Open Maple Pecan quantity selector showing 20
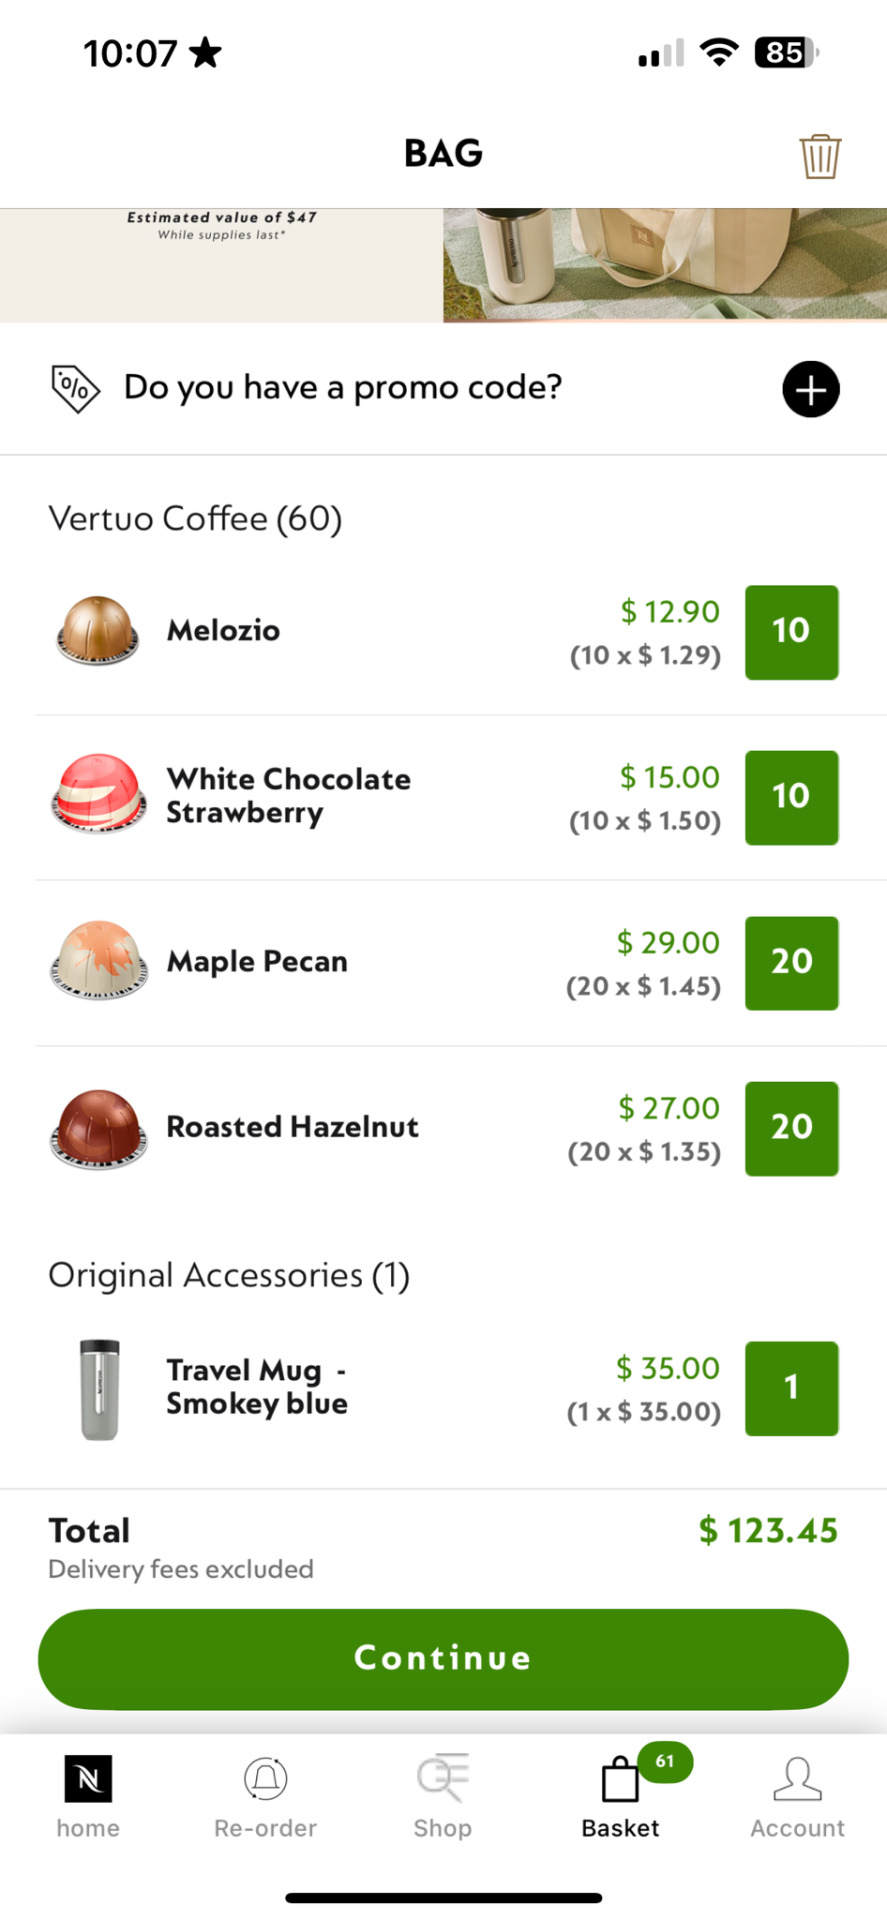The image size is (887, 1920). (x=791, y=963)
